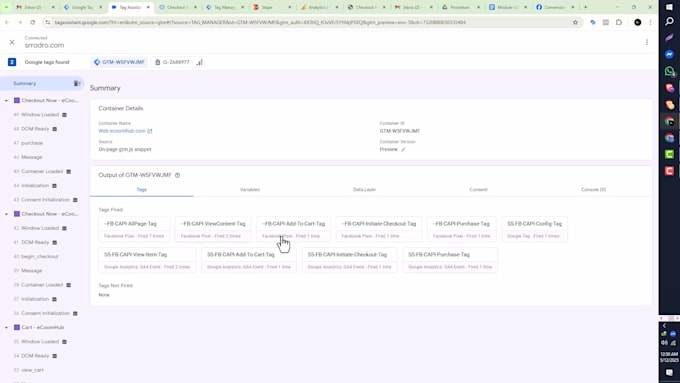The width and height of the screenshot is (680, 383).
Task: Collapse the first Checkout Now - eCoo... page group
Action: [x=6, y=100]
